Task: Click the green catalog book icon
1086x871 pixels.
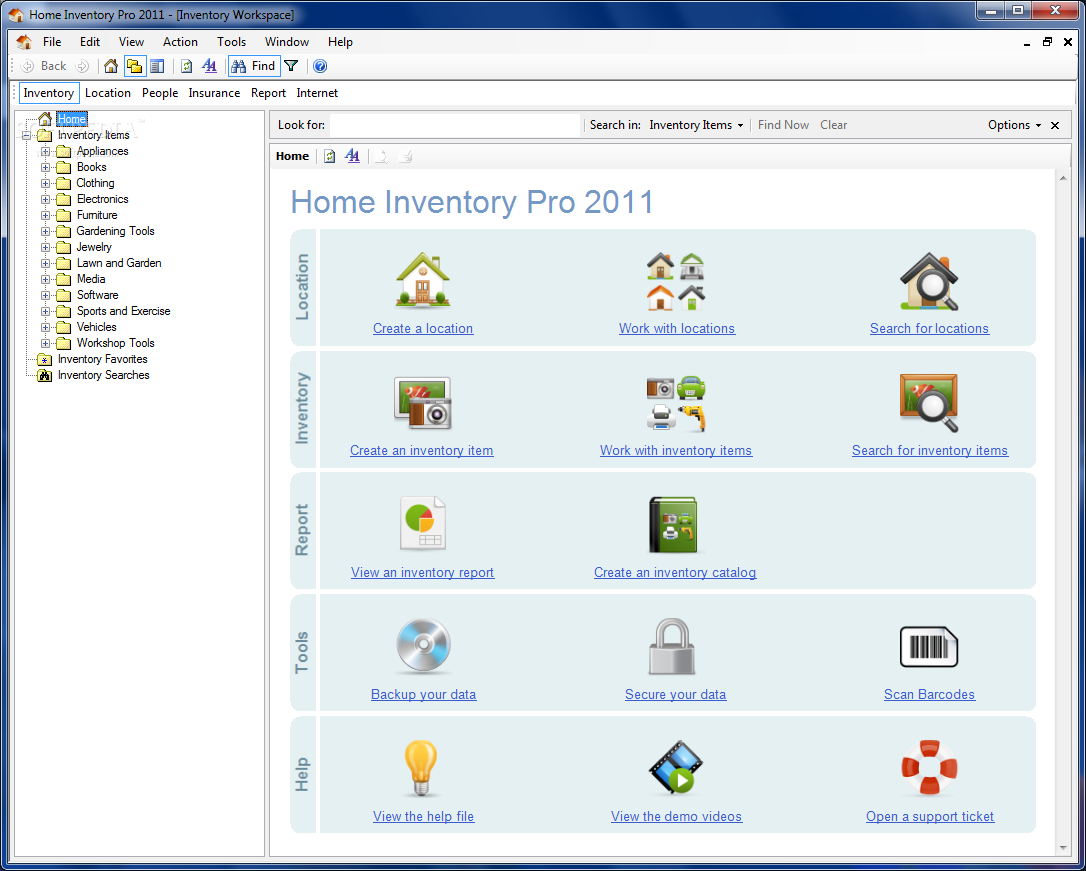Action: (x=673, y=525)
